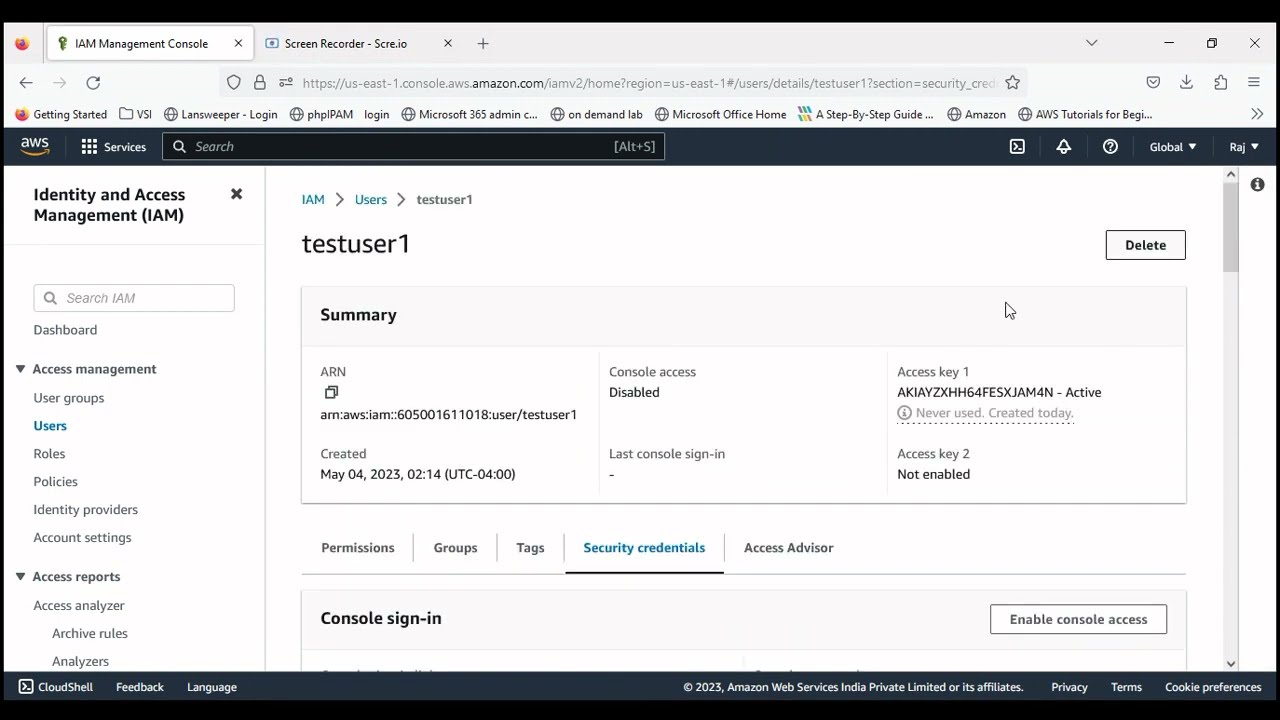Focus the AWS console search bar
Image resolution: width=1280 pixels, height=720 pixels.
(x=413, y=147)
